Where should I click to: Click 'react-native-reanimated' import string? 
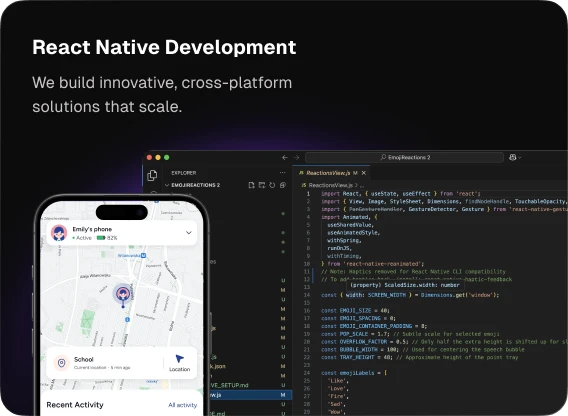pos(383,263)
